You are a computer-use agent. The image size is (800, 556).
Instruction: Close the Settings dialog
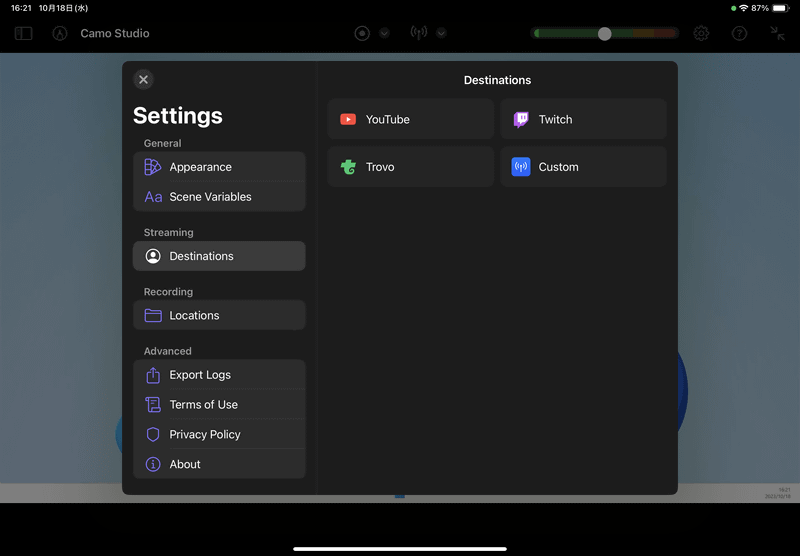143,80
